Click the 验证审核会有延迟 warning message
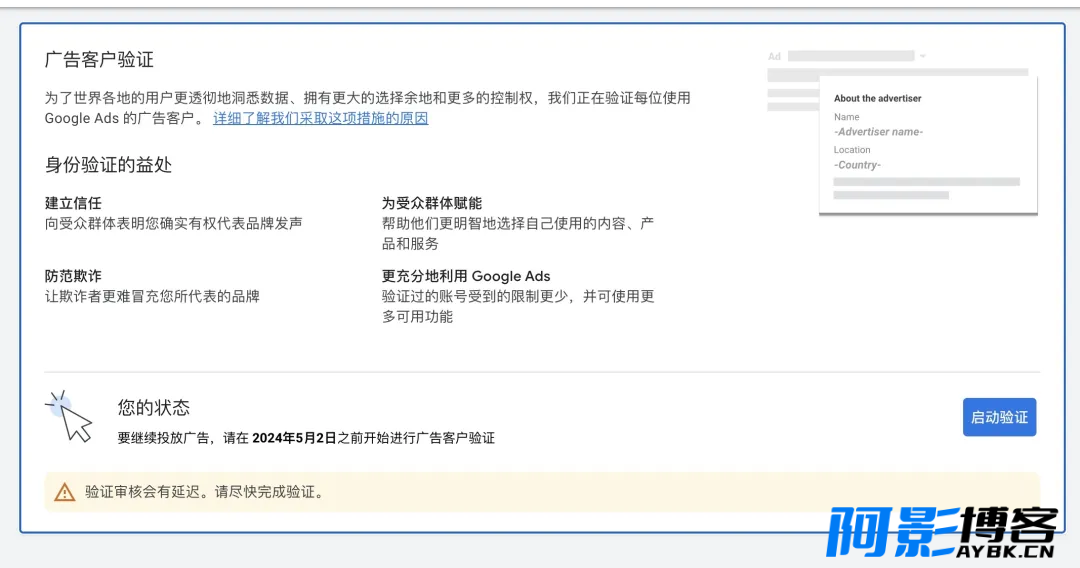Screen dimensions: 1080x568 click(205, 492)
